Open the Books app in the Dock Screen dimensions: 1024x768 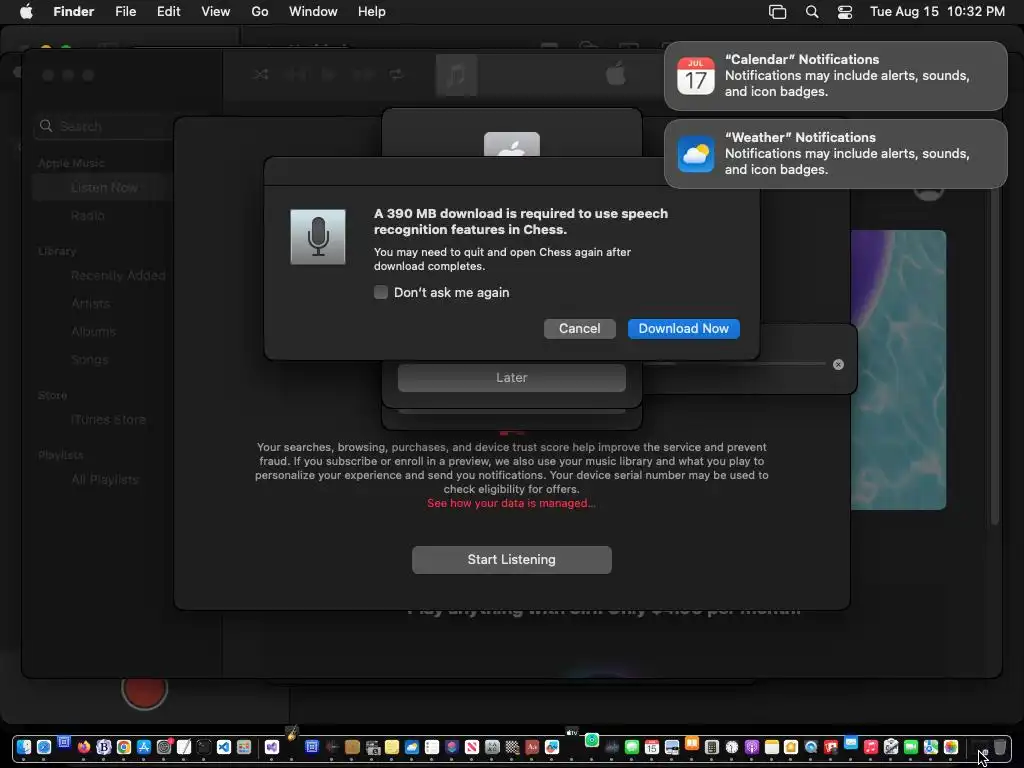click(692, 743)
